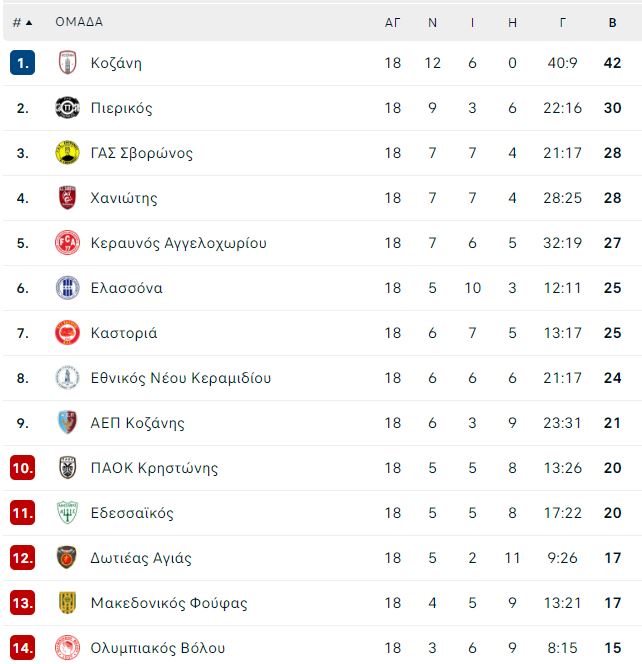
Task: Click the Χανιώτης red shield logo
Action: [x=67, y=197]
